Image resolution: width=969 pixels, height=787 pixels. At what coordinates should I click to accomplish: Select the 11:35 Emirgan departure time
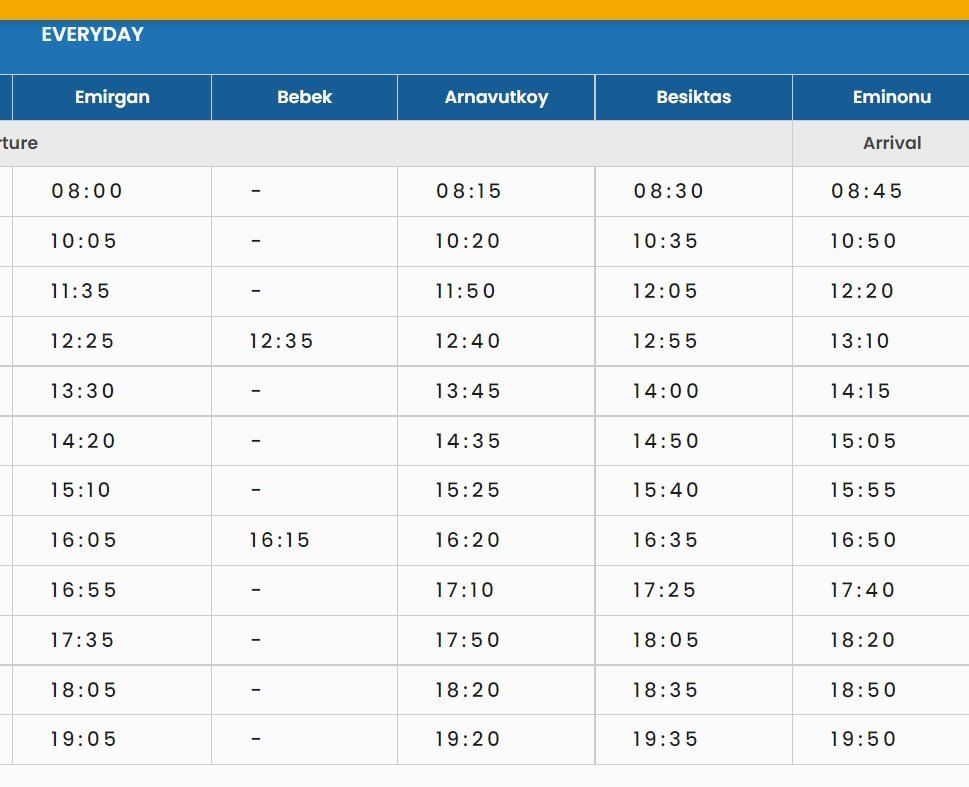(80, 291)
